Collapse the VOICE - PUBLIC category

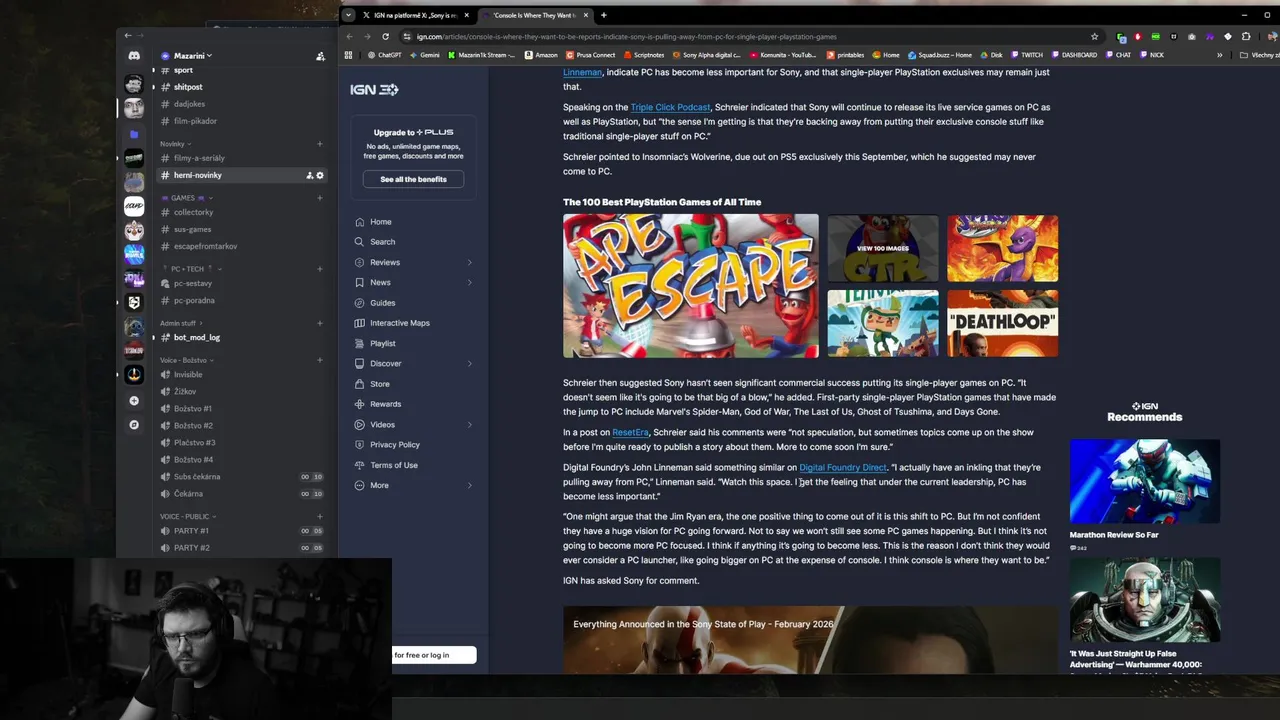[x=187, y=516]
